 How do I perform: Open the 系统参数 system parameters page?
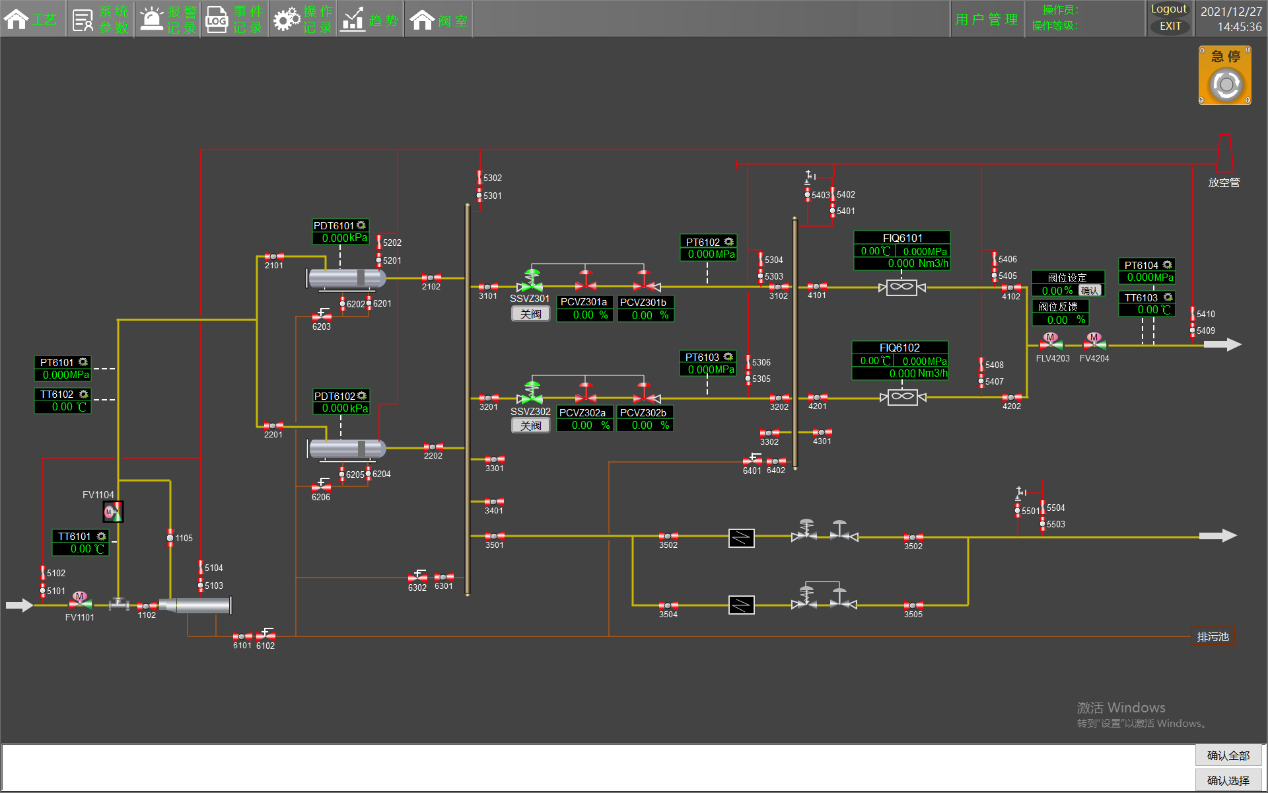tap(100, 18)
